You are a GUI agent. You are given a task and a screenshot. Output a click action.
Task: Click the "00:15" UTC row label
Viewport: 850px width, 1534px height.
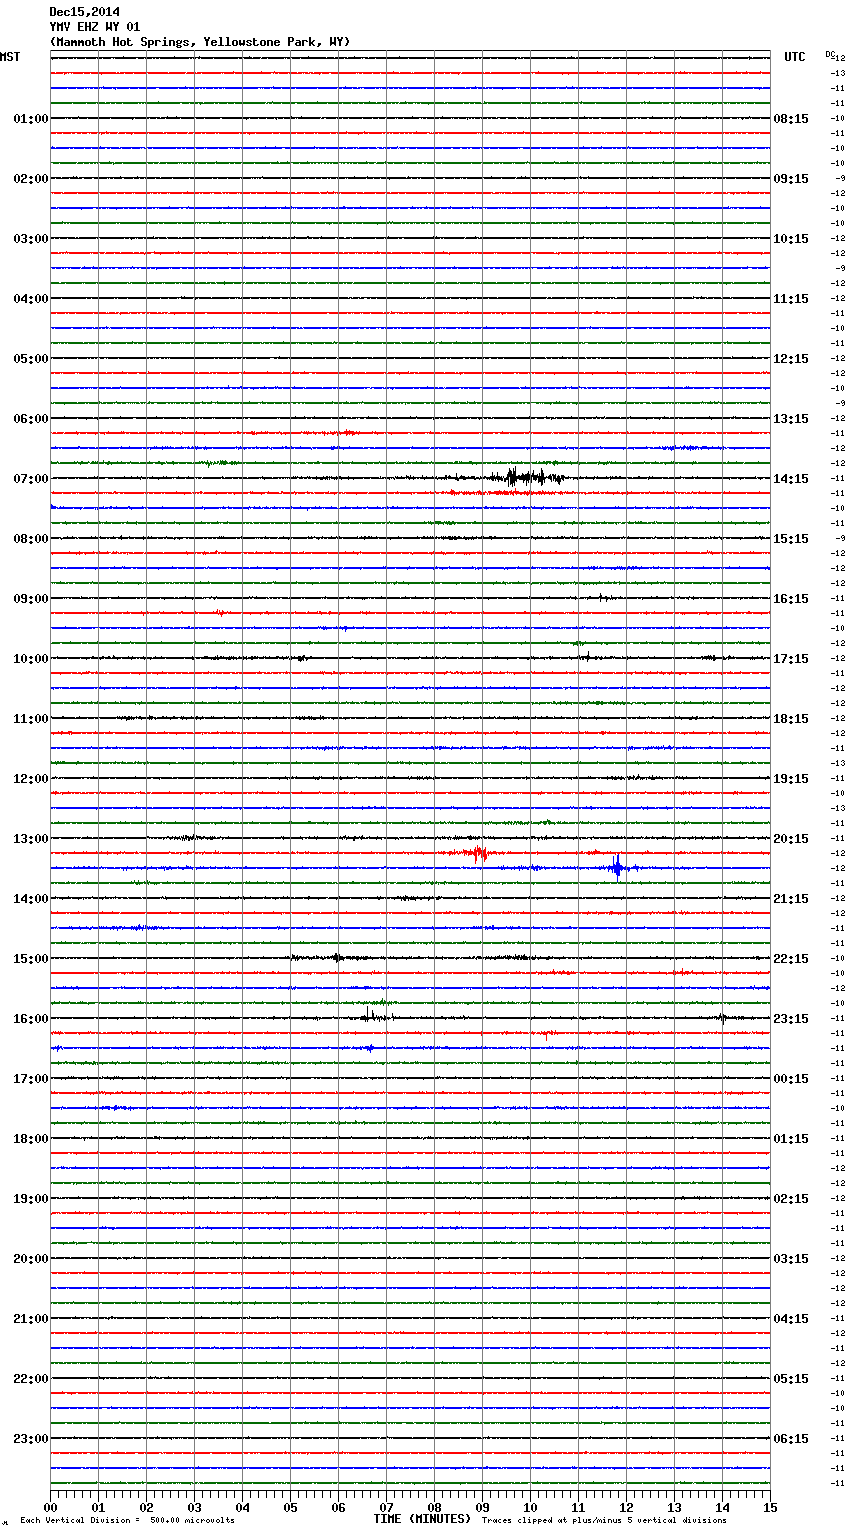791,1079
